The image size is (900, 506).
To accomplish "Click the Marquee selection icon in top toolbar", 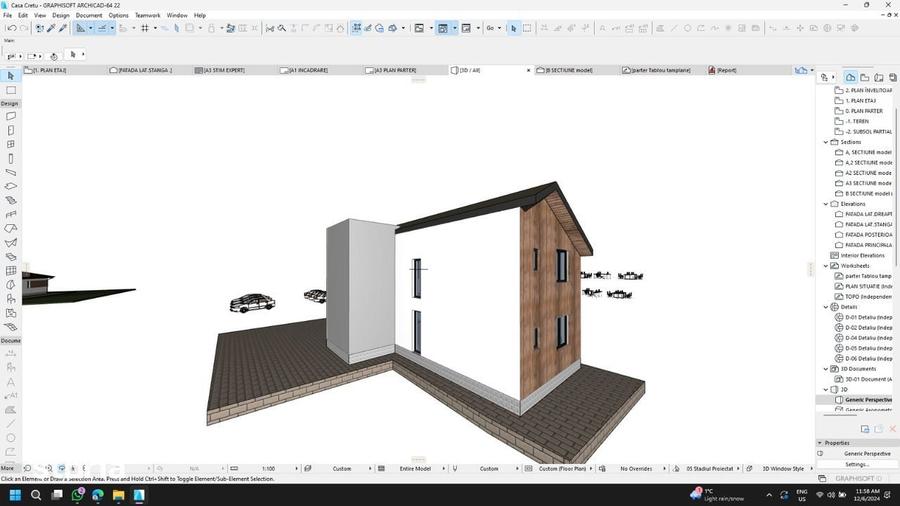I will point(527,28).
